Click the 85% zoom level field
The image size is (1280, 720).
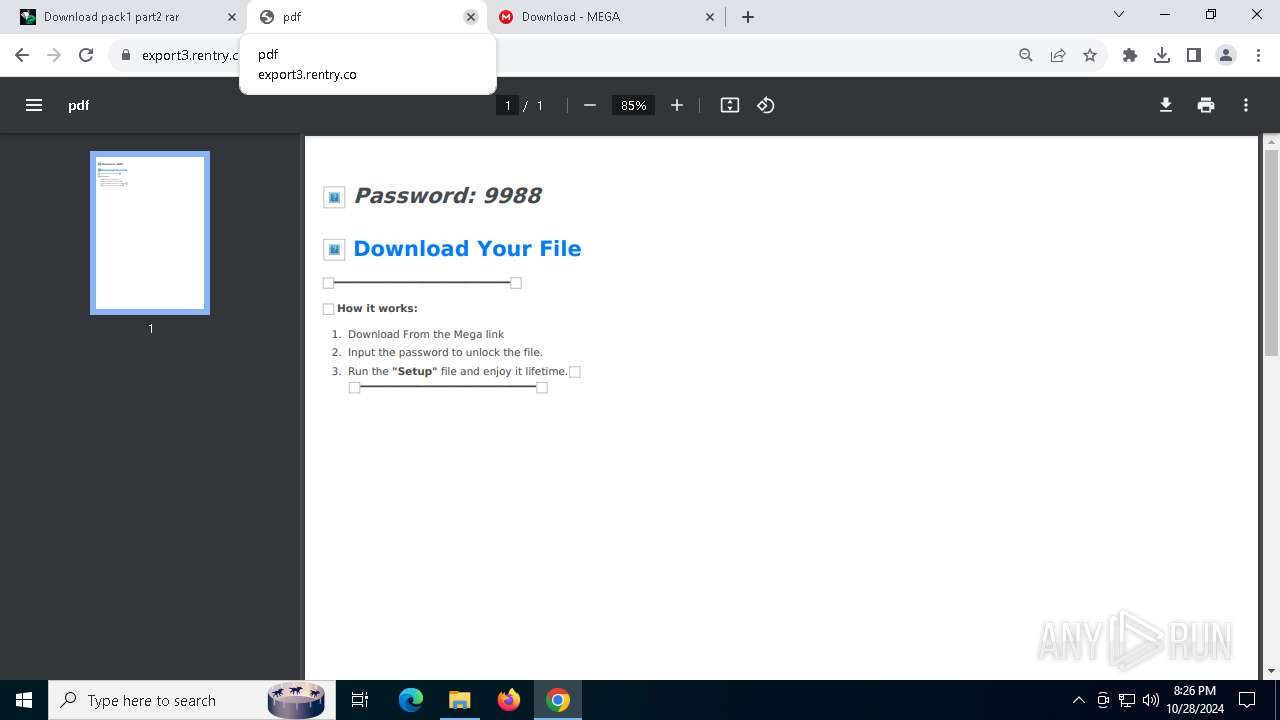633,105
